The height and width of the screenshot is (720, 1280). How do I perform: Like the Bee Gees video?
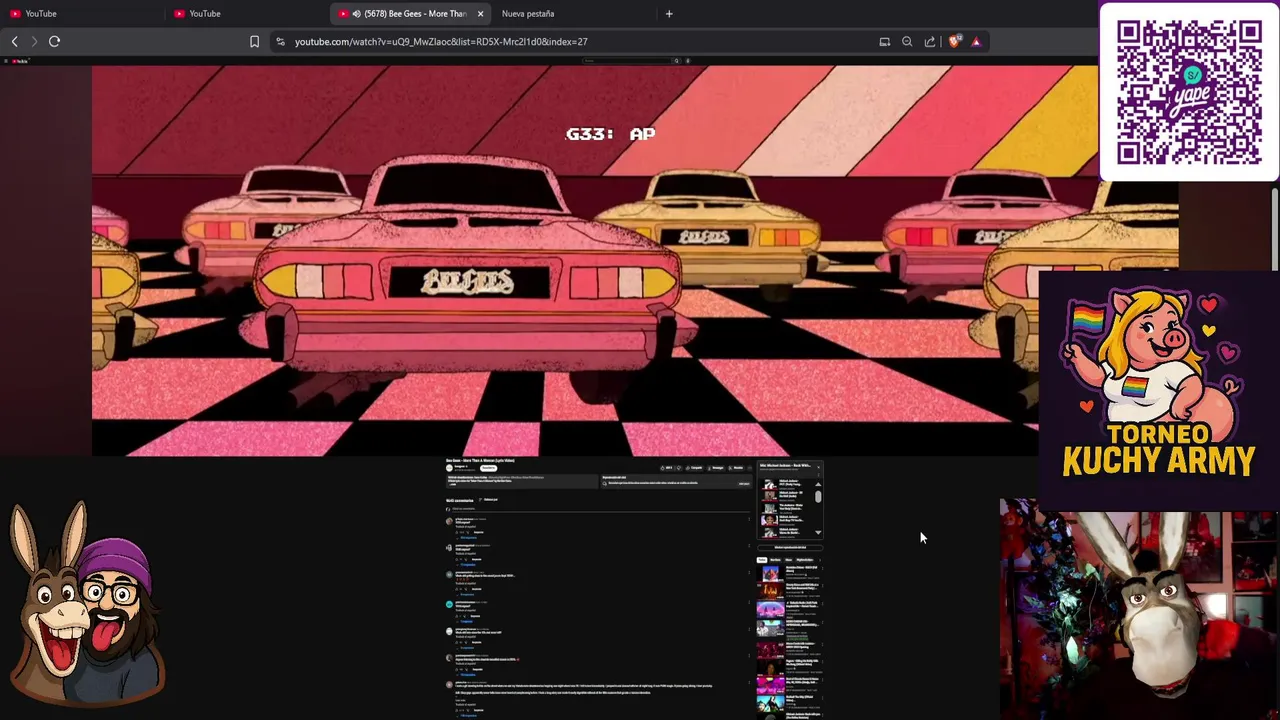tap(666, 468)
